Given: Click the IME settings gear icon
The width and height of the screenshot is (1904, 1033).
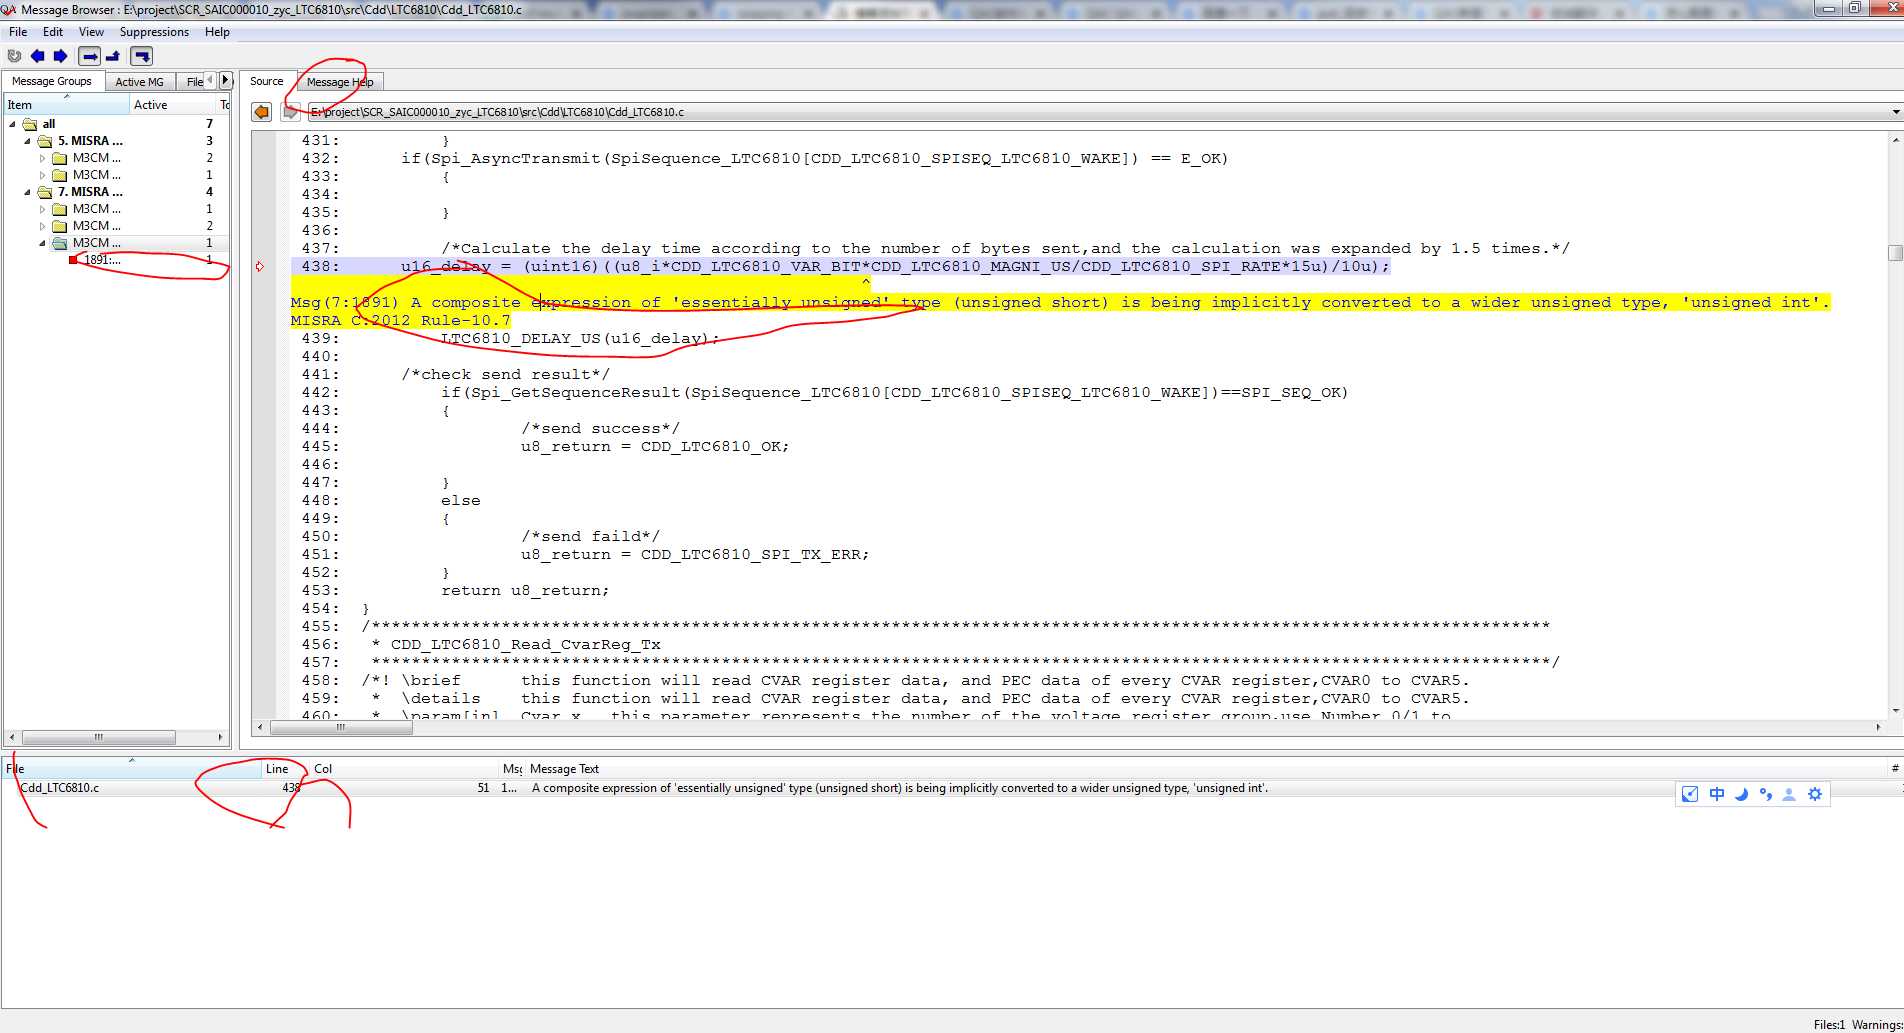Looking at the screenshot, I should click(x=1815, y=794).
